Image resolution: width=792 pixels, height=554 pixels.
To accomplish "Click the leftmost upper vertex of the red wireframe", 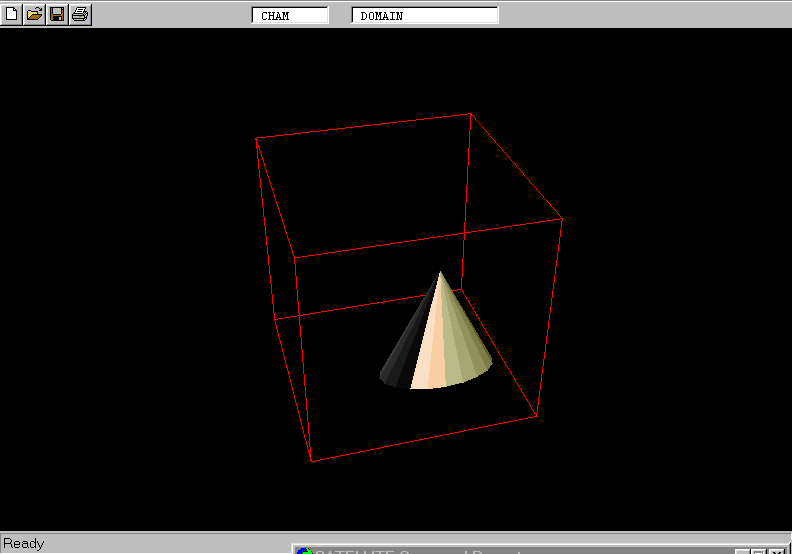I will [x=257, y=138].
